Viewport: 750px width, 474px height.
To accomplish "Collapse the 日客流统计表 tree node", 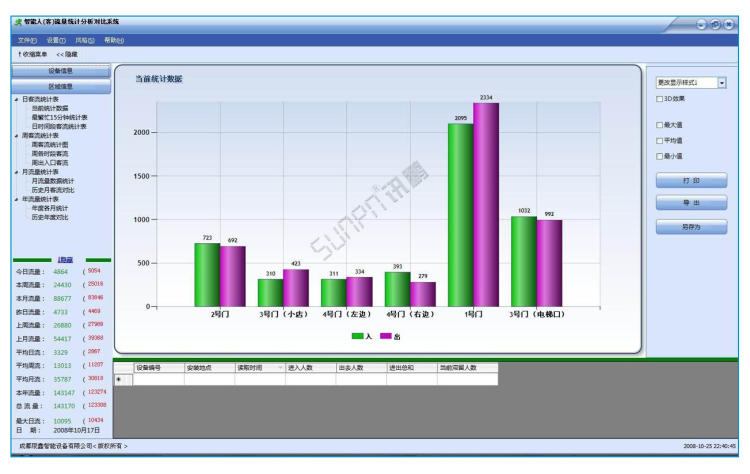I will click(x=16, y=100).
